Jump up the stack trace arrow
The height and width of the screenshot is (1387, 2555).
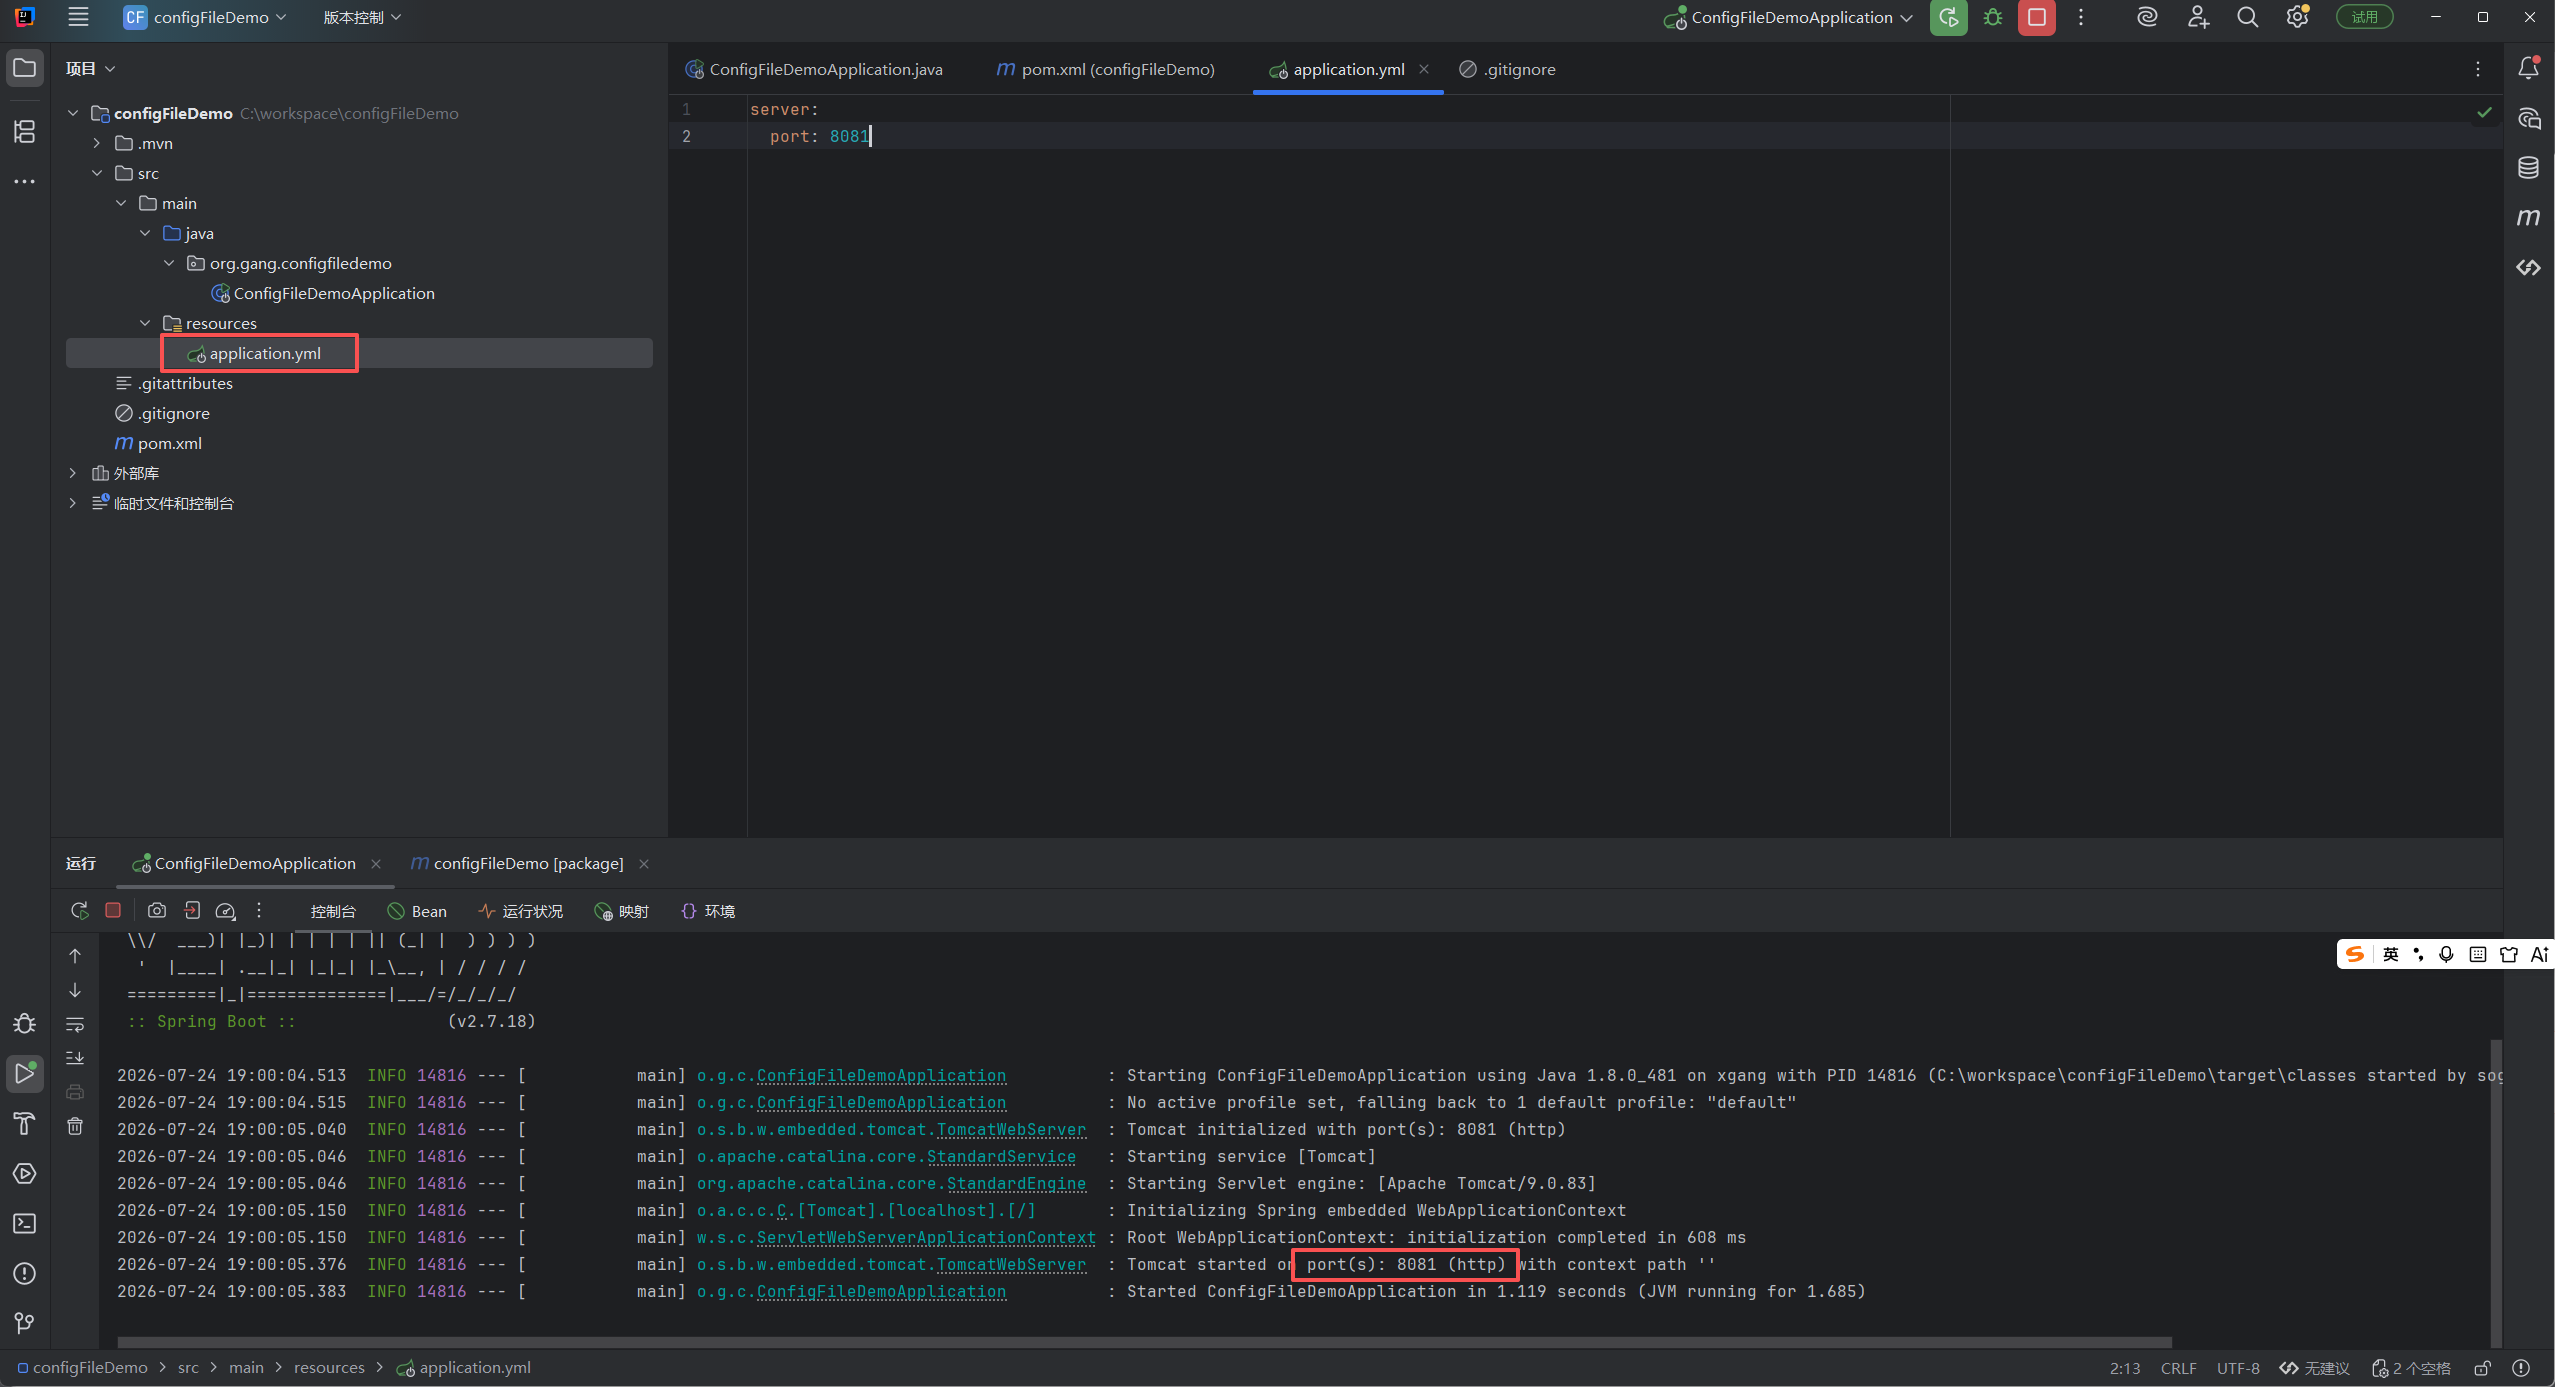click(x=75, y=956)
